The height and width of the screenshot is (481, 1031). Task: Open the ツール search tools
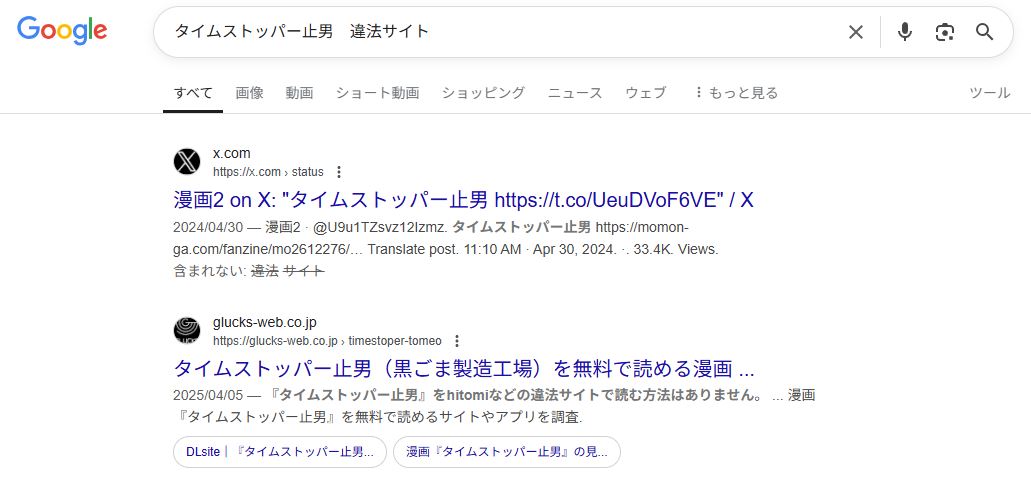pos(990,93)
